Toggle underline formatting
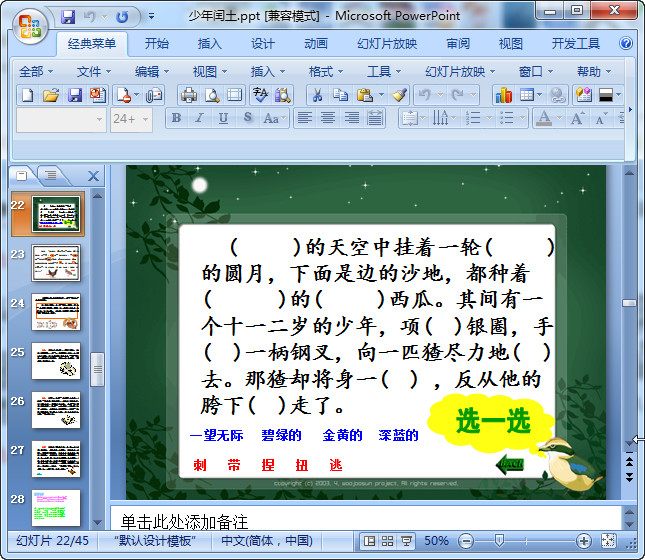The width and height of the screenshot is (645, 560). (223, 119)
